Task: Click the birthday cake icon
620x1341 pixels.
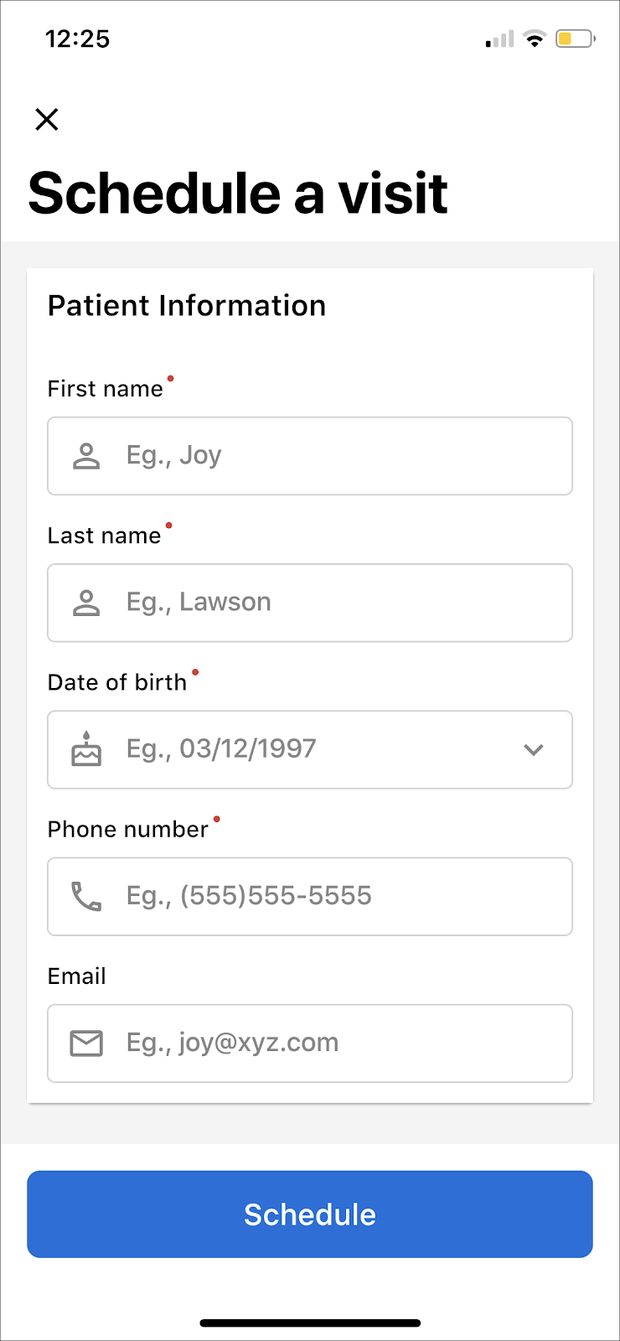Action: pyautogui.click(x=86, y=749)
